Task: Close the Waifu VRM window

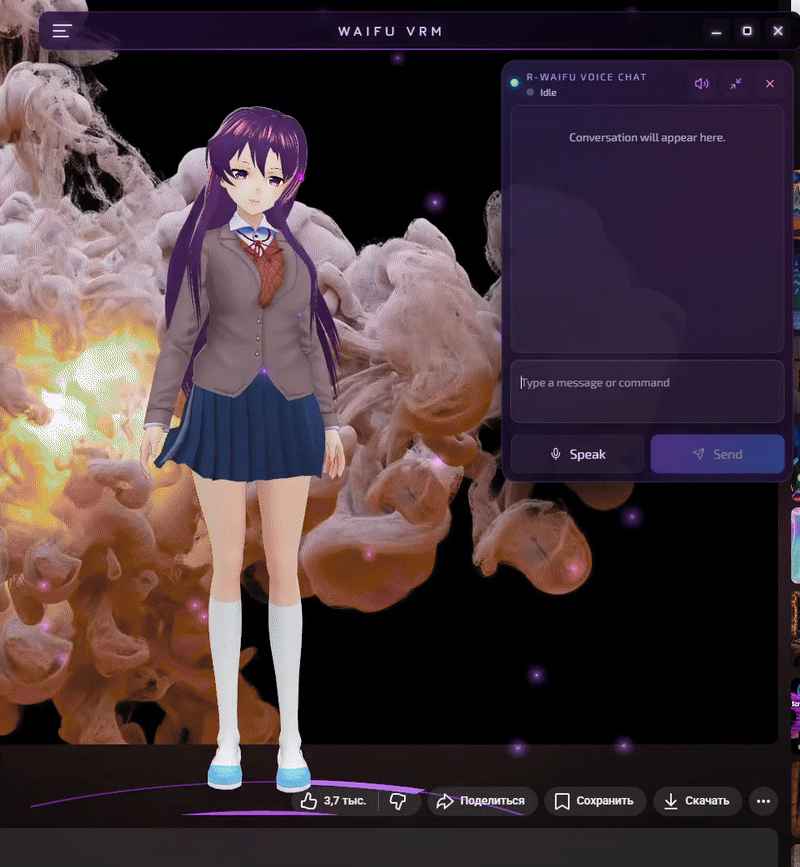Action: (x=778, y=31)
